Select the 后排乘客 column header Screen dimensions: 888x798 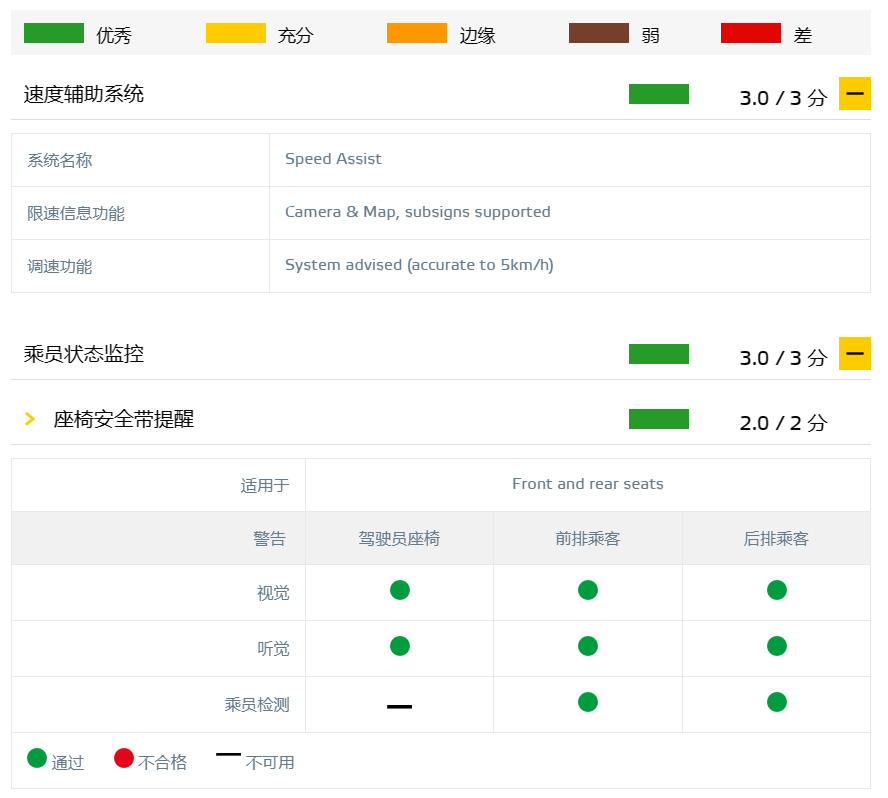(x=776, y=539)
